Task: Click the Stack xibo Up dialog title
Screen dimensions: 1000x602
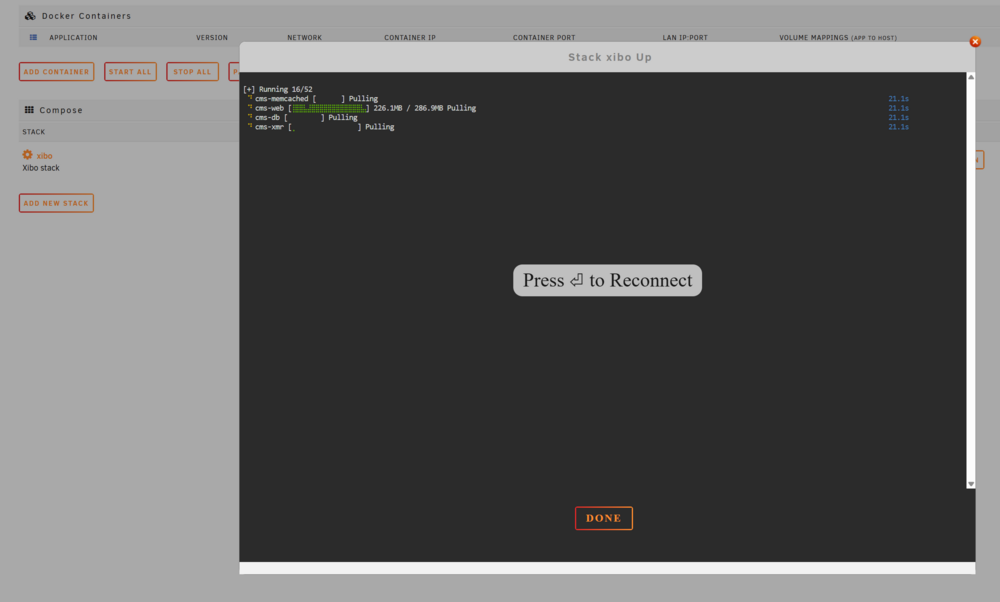Action: (610, 57)
